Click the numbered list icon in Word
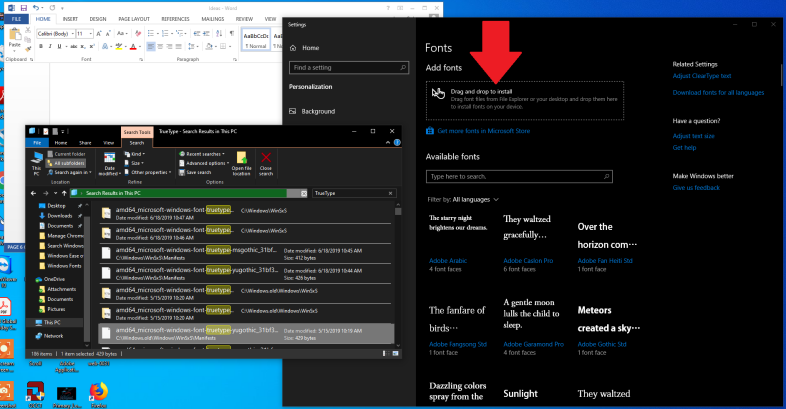The width and height of the screenshot is (786, 409). coord(165,34)
